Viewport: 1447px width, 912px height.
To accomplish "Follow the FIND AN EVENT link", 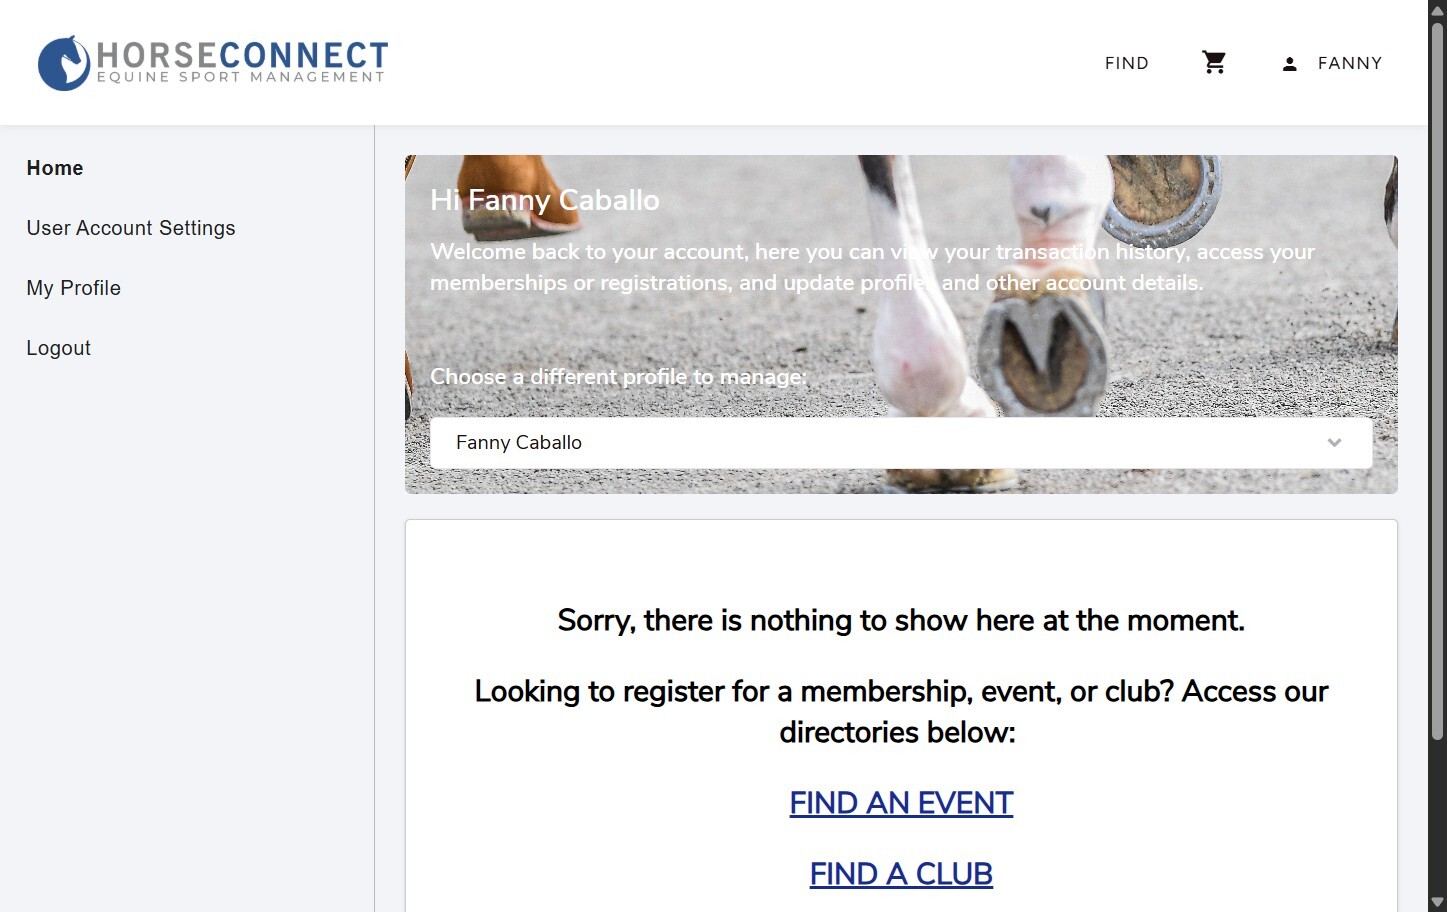I will click(901, 803).
